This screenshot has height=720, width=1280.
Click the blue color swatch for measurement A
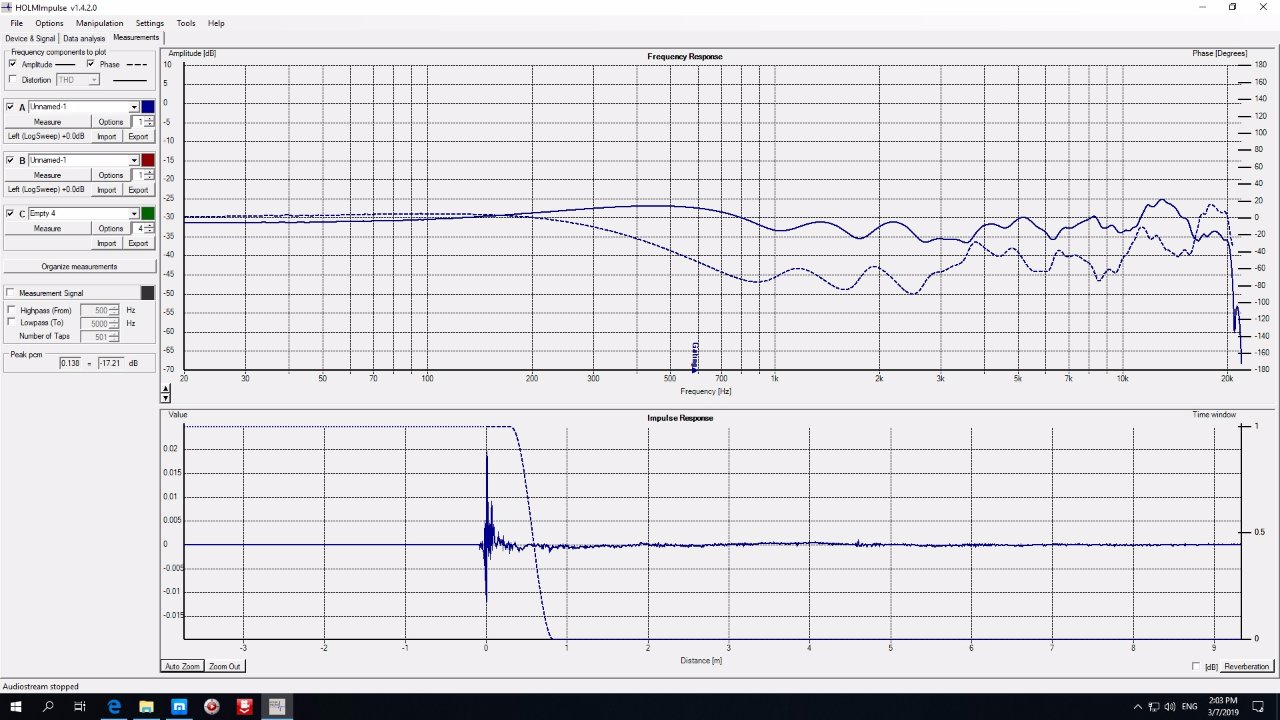click(x=148, y=107)
